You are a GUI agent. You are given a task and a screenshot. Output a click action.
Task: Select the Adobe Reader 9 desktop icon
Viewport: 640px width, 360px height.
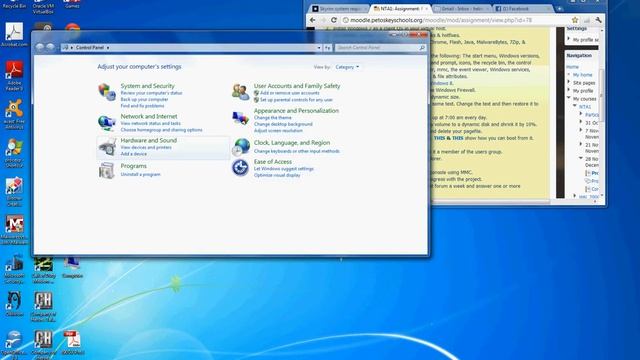click(x=14, y=76)
